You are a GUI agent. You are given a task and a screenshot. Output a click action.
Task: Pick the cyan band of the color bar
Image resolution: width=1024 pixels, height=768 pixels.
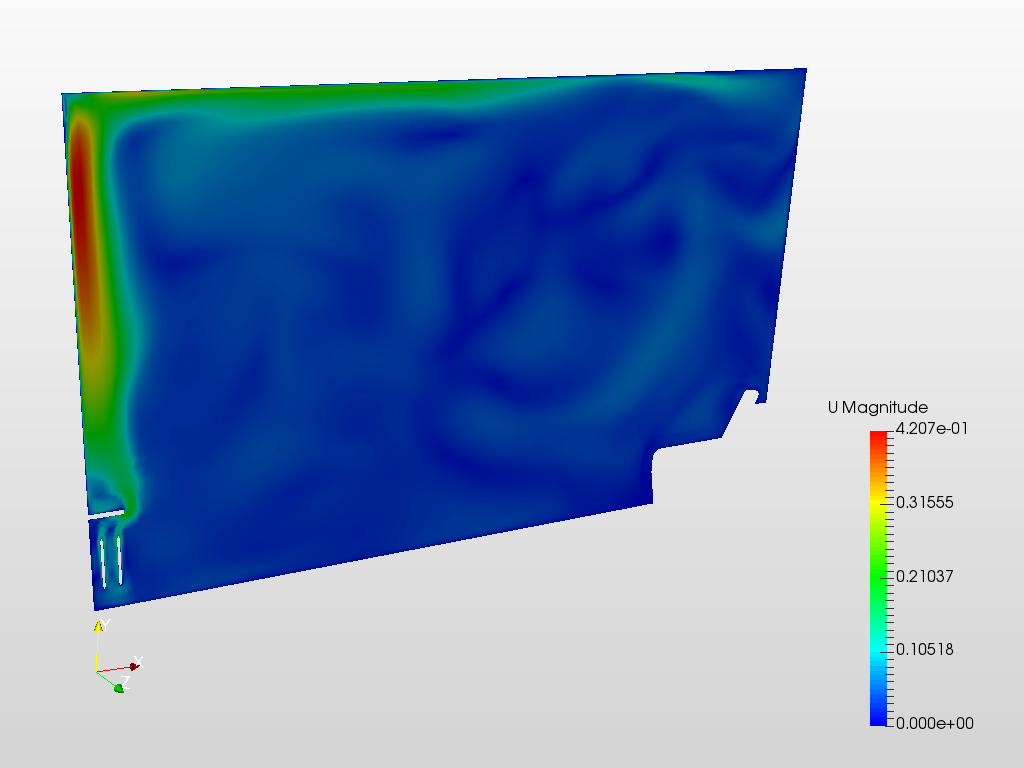click(878, 647)
